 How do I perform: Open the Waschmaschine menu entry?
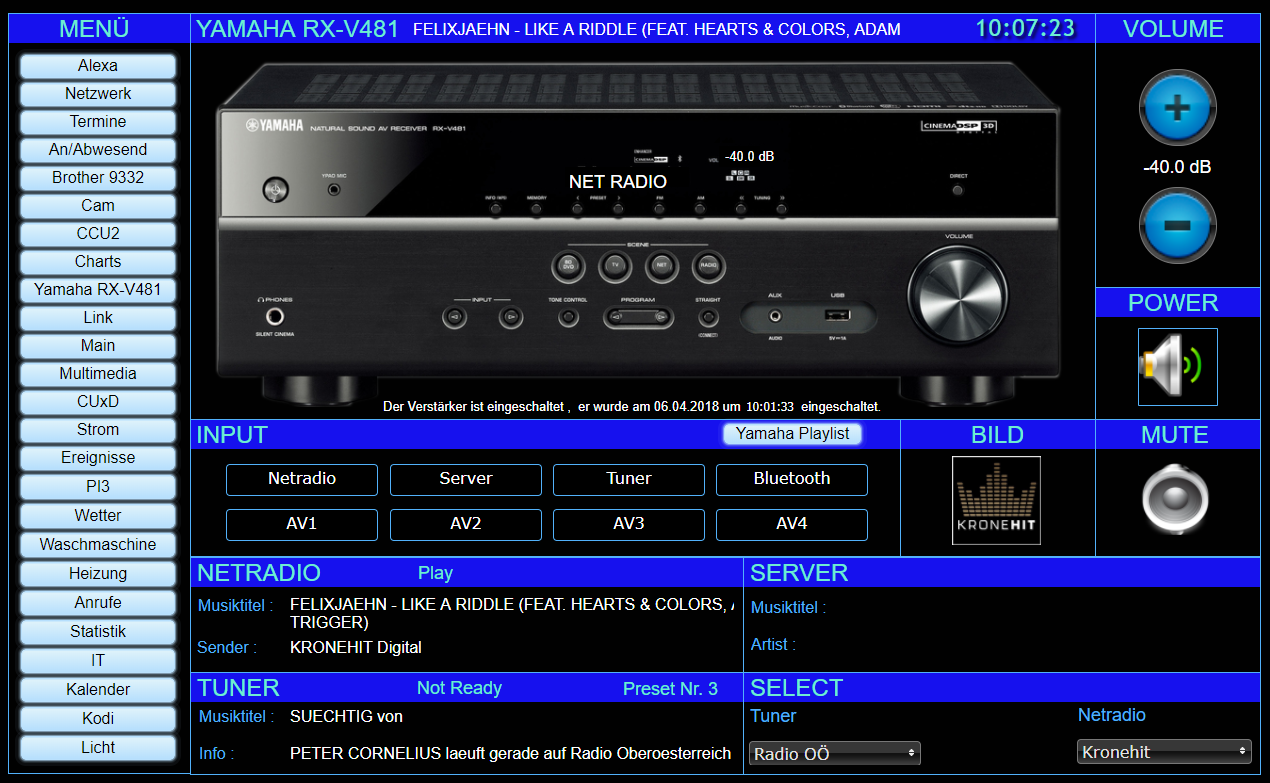(x=98, y=545)
